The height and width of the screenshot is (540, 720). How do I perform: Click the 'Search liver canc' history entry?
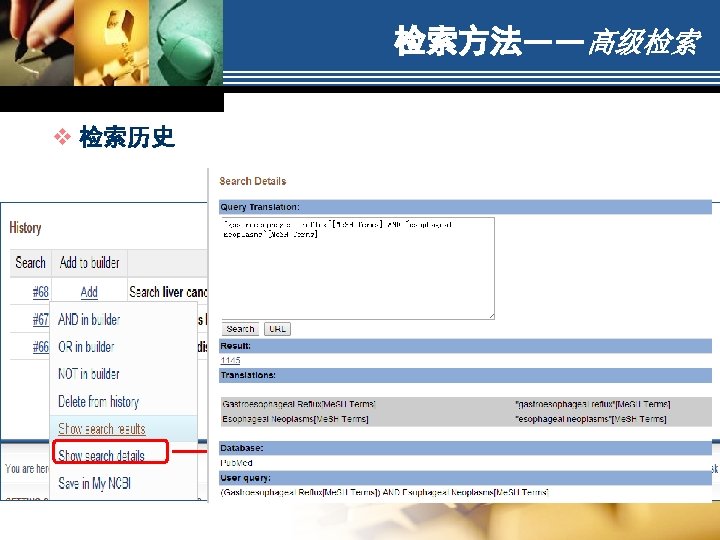point(168,292)
